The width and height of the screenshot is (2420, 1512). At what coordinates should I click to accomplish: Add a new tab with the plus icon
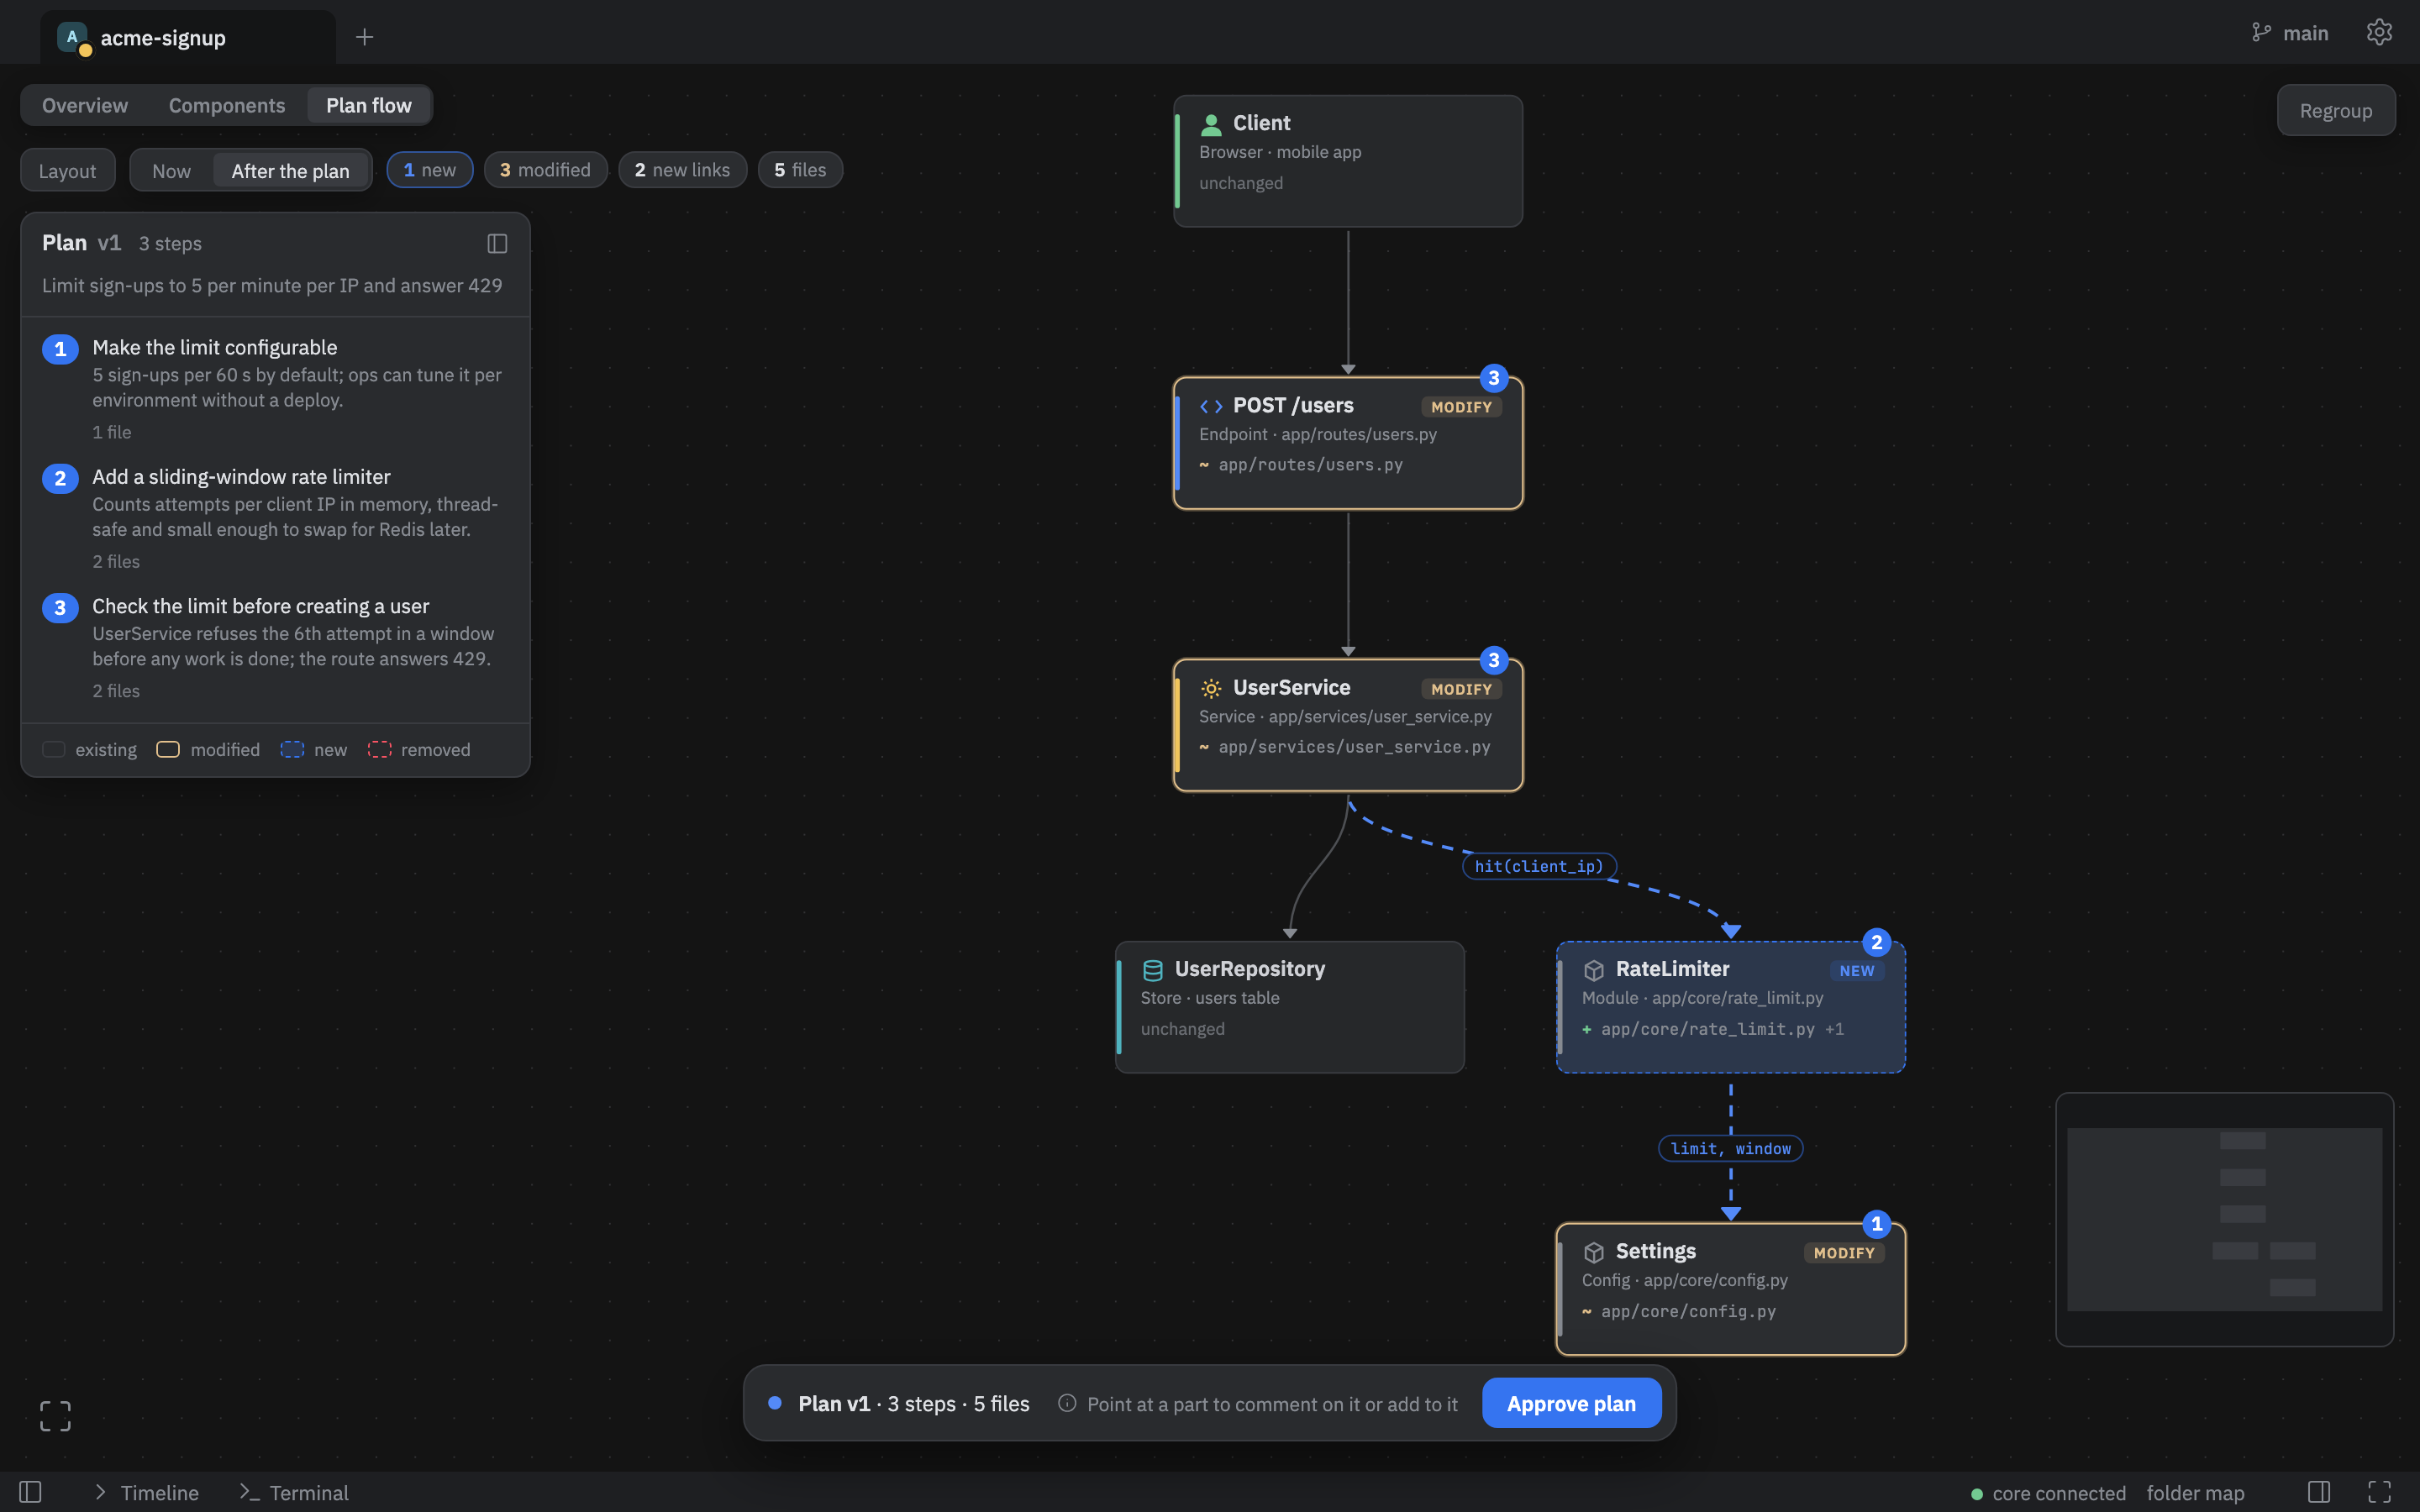(364, 37)
